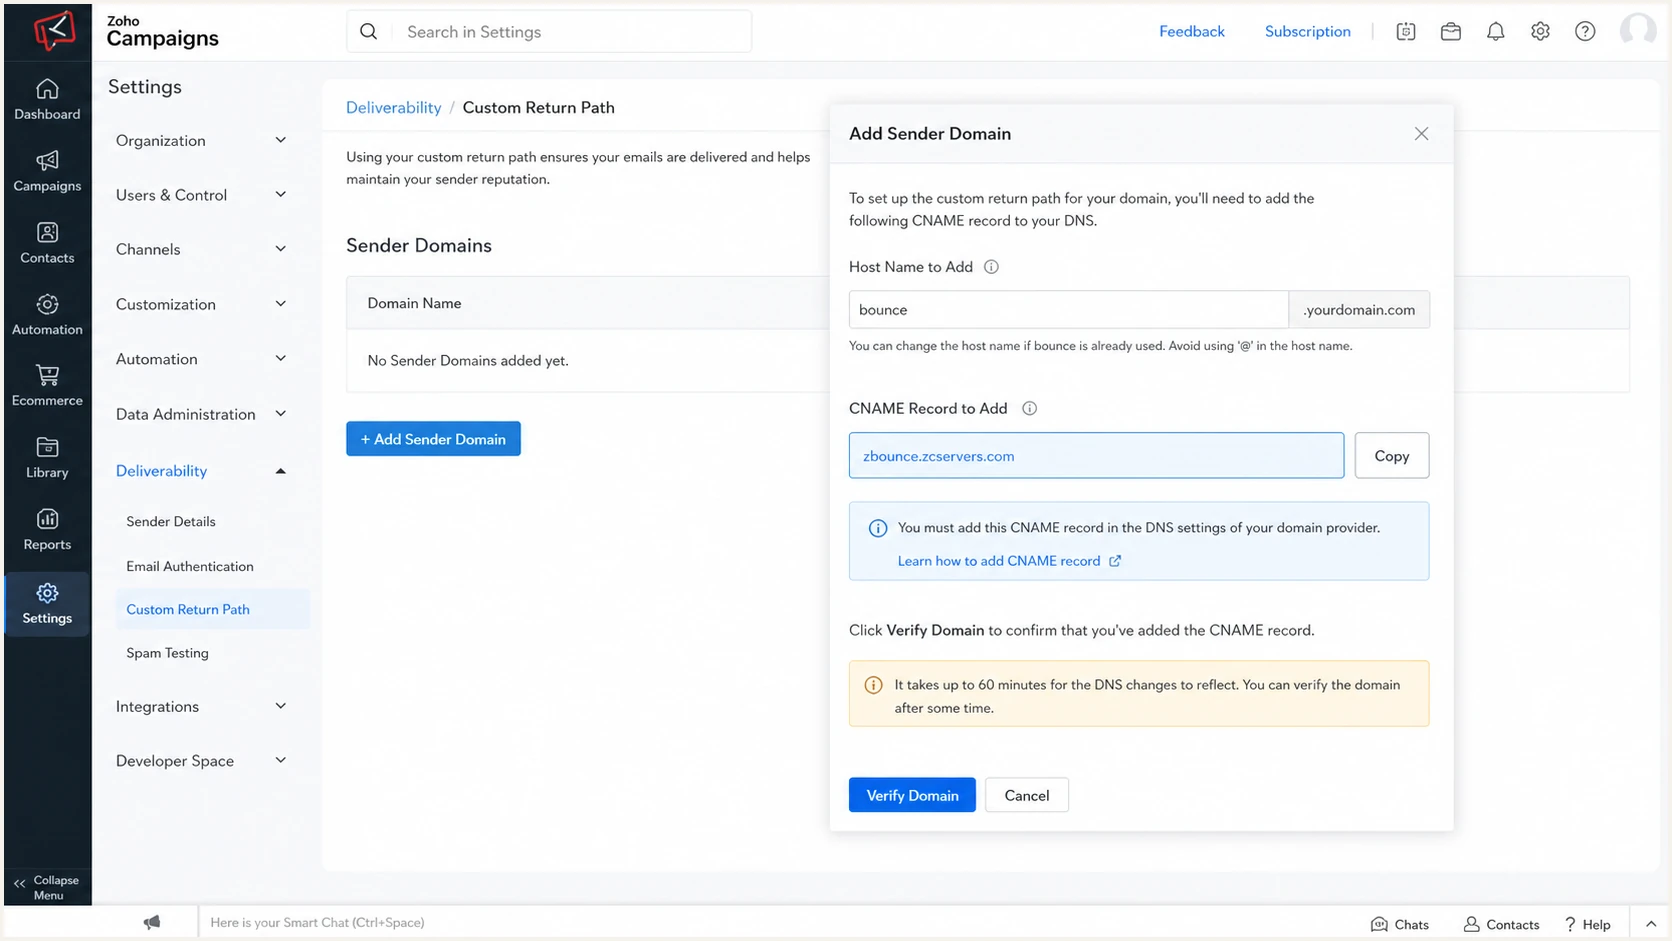
Task: Open top bar settings gear
Action: pyautogui.click(x=1540, y=32)
